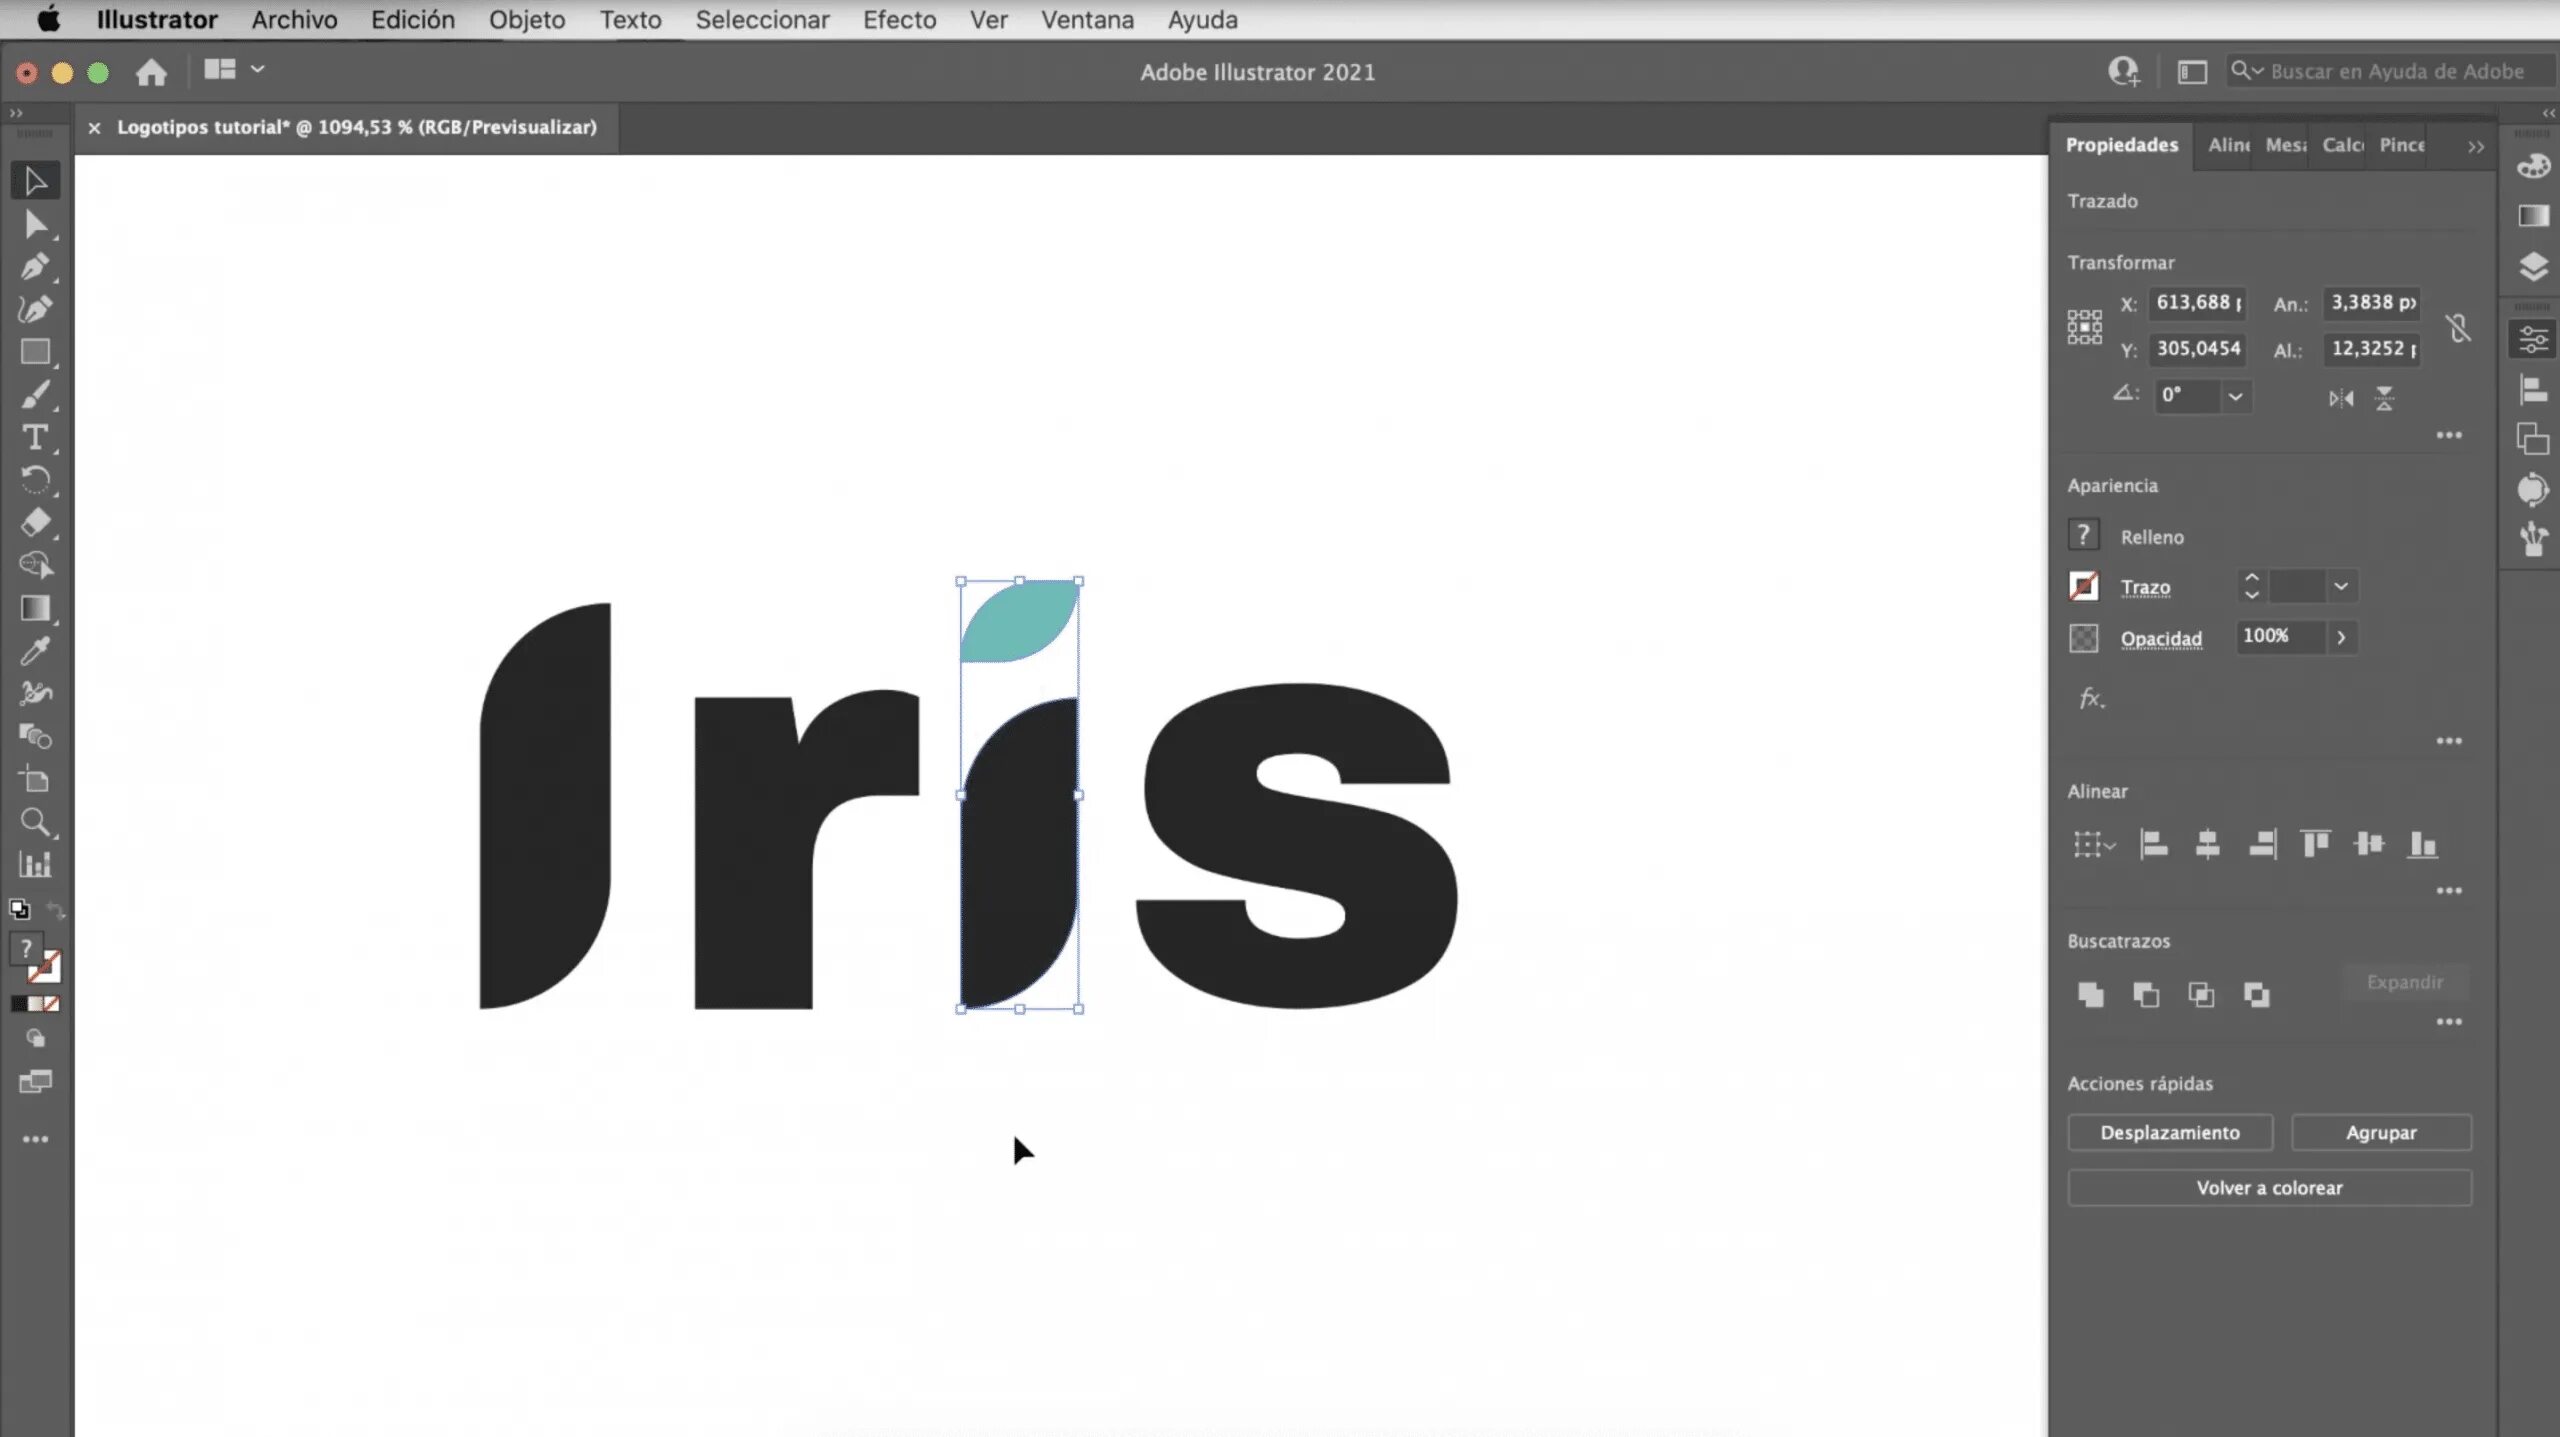Screen dimensions: 2560x1437
Task: Click Volver a colorear button
Action: 2269,1187
